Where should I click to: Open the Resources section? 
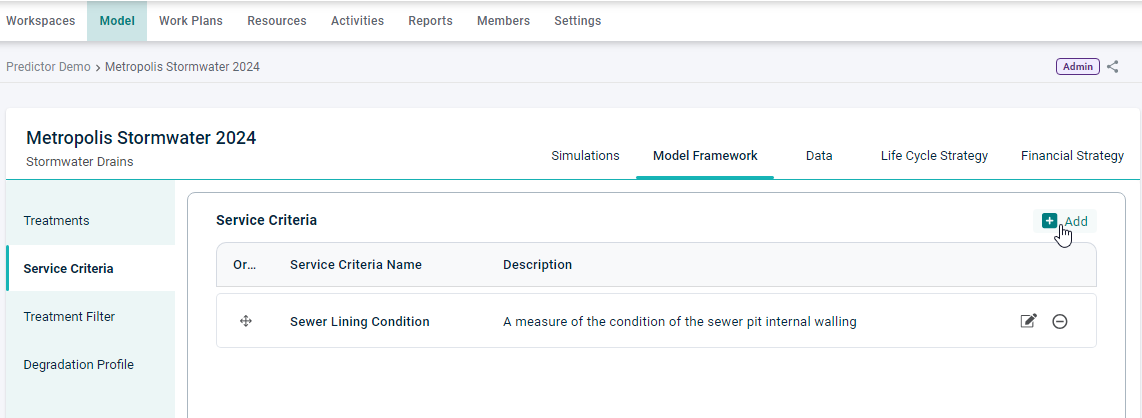pos(277,21)
